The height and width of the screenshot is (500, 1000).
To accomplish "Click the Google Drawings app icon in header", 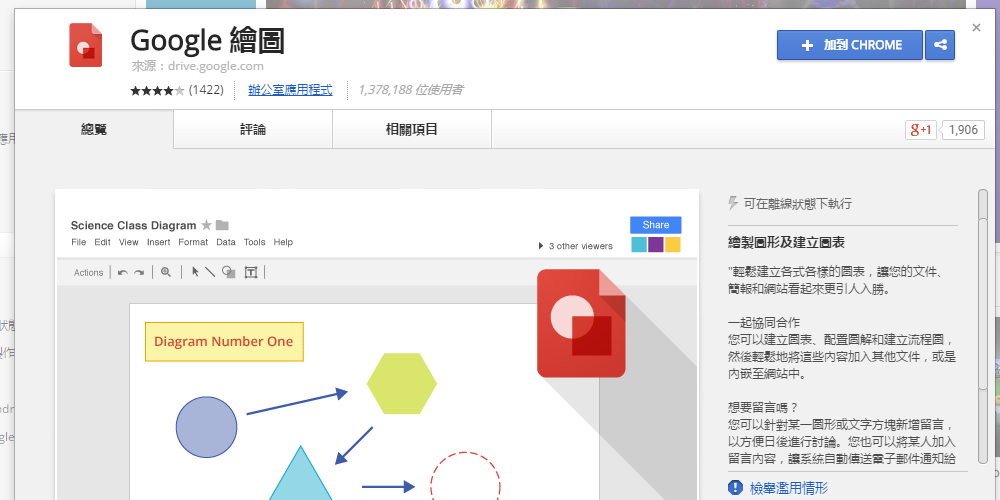I will click(86, 45).
